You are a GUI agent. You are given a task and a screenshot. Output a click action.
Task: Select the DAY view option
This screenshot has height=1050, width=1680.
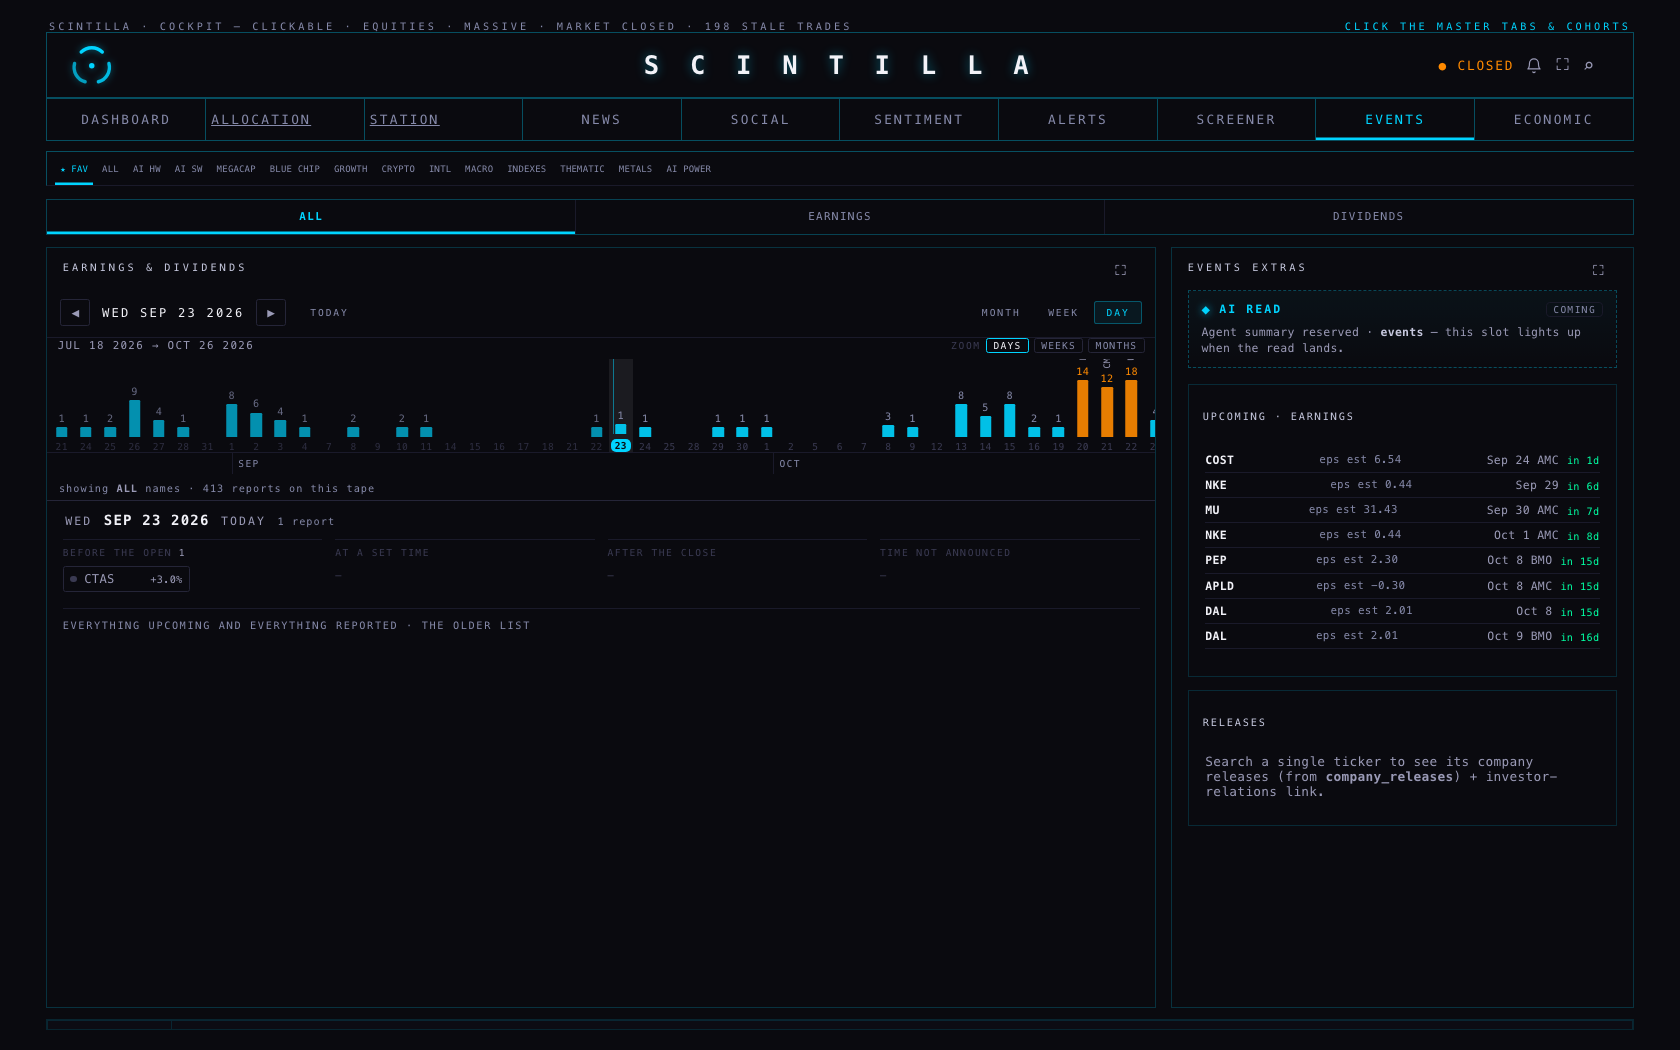(1117, 313)
